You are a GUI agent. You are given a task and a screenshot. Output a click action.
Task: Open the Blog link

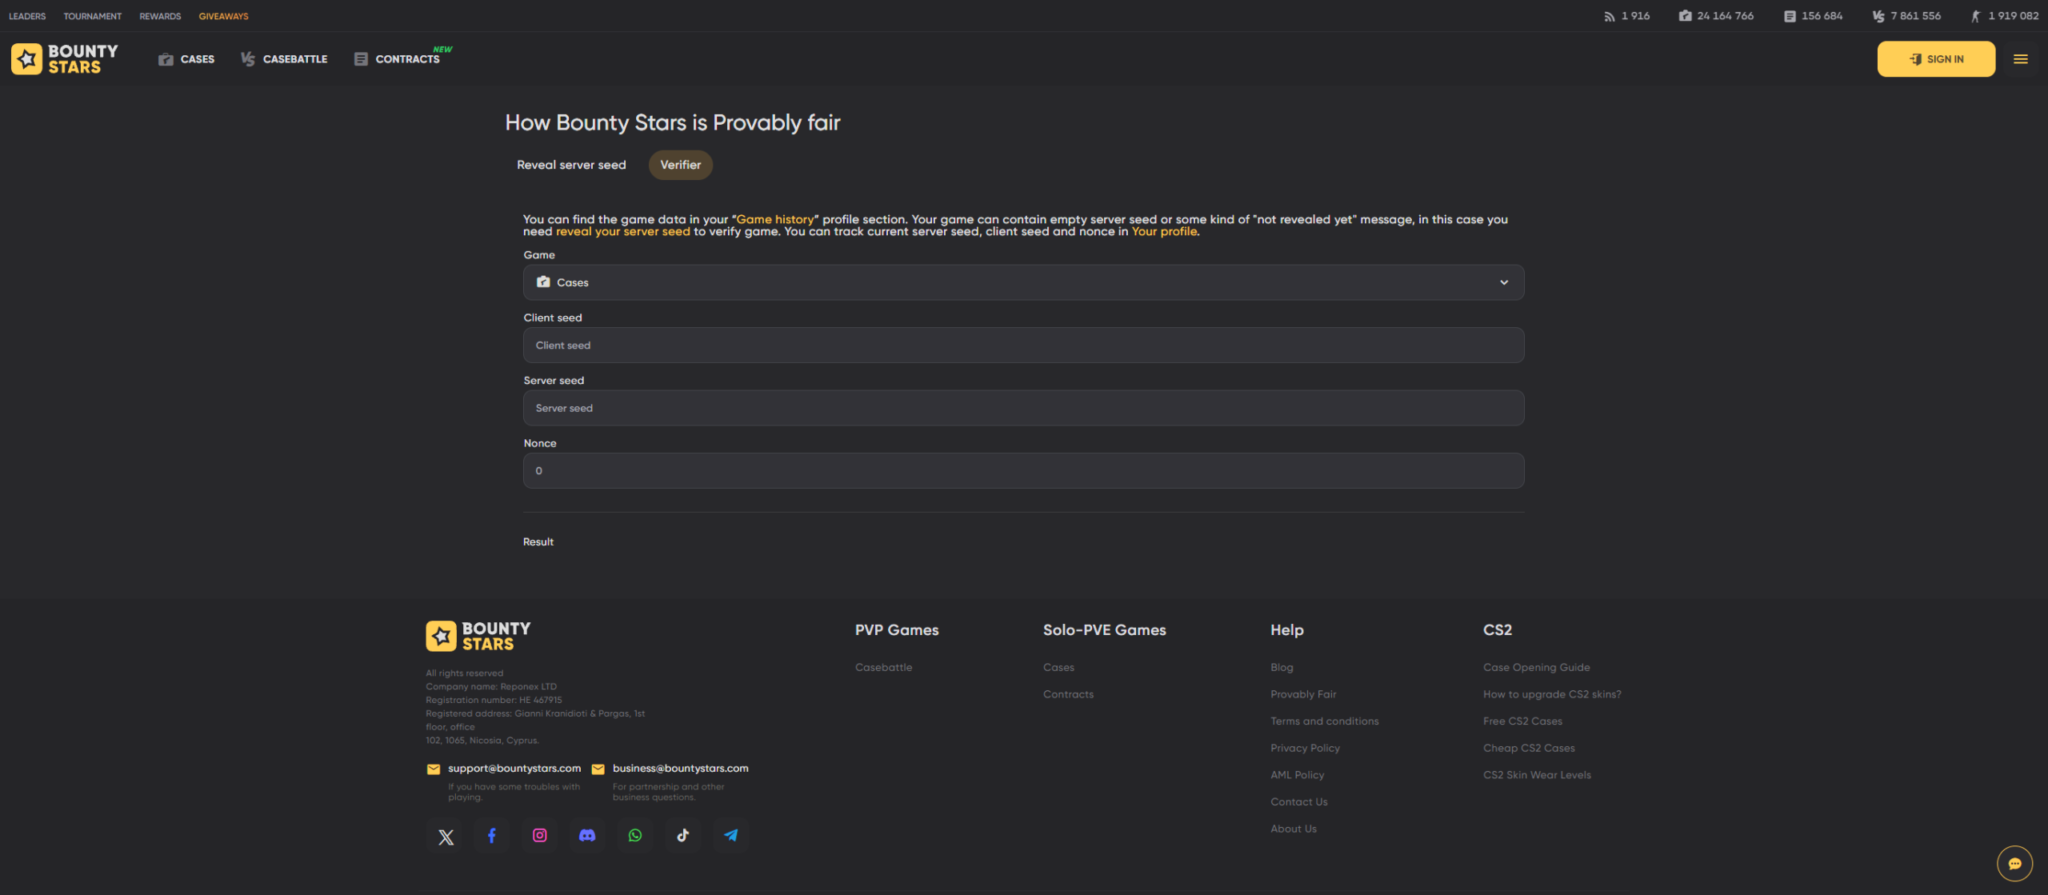1282,667
